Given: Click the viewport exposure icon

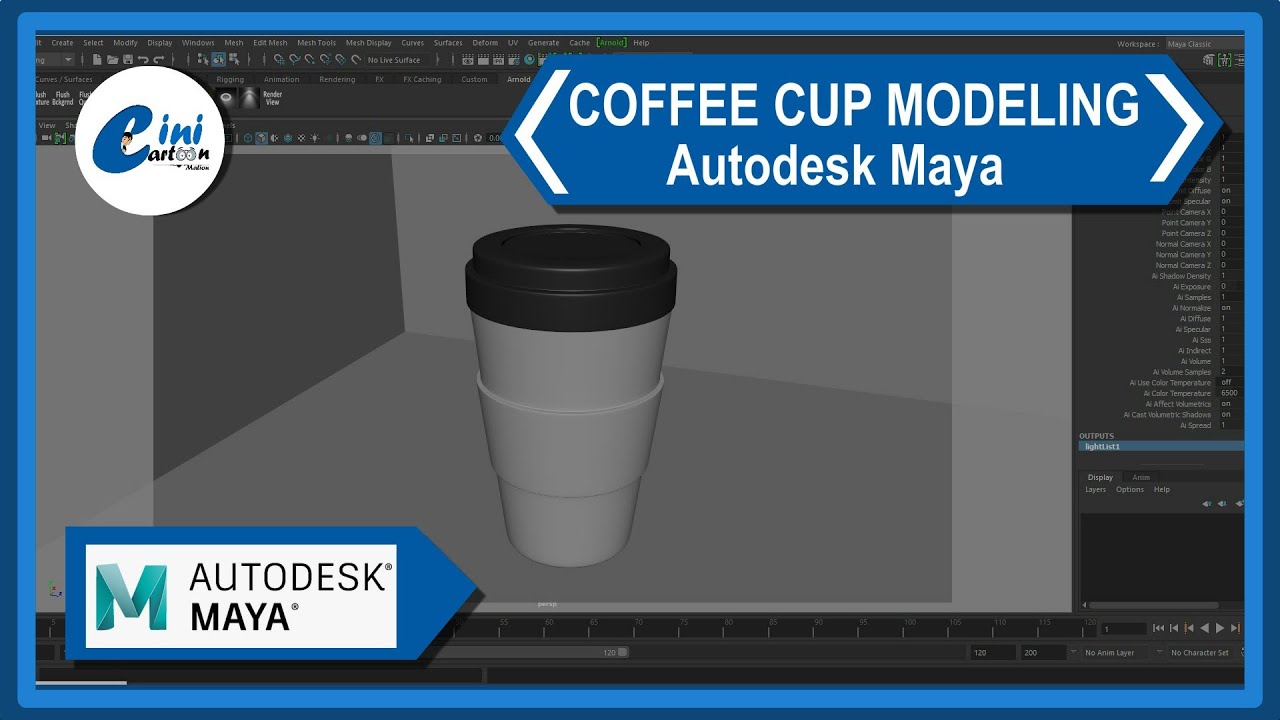Looking at the screenshot, I should pos(477,138).
